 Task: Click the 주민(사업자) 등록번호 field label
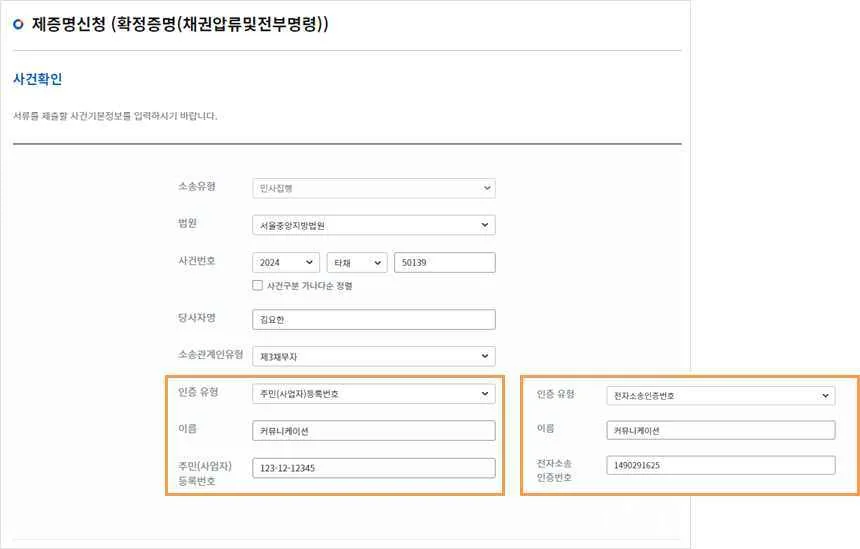205,473
